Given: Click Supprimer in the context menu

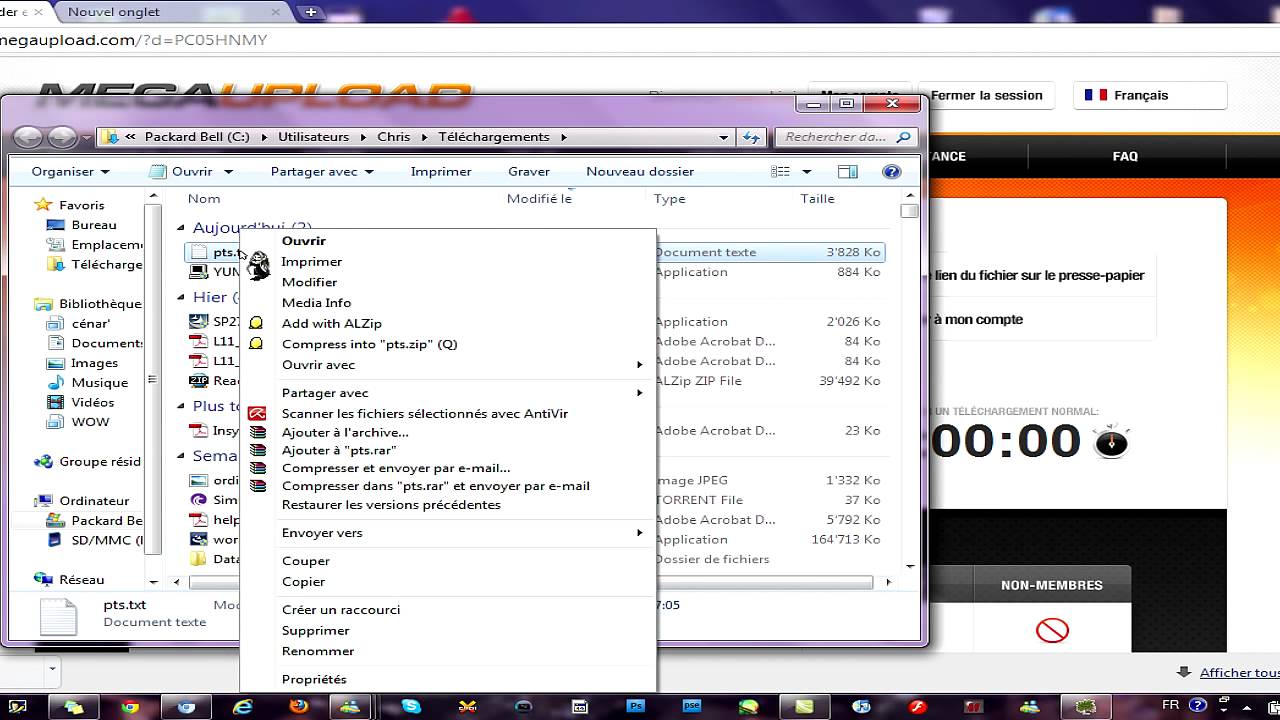Looking at the screenshot, I should coord(316,630).
